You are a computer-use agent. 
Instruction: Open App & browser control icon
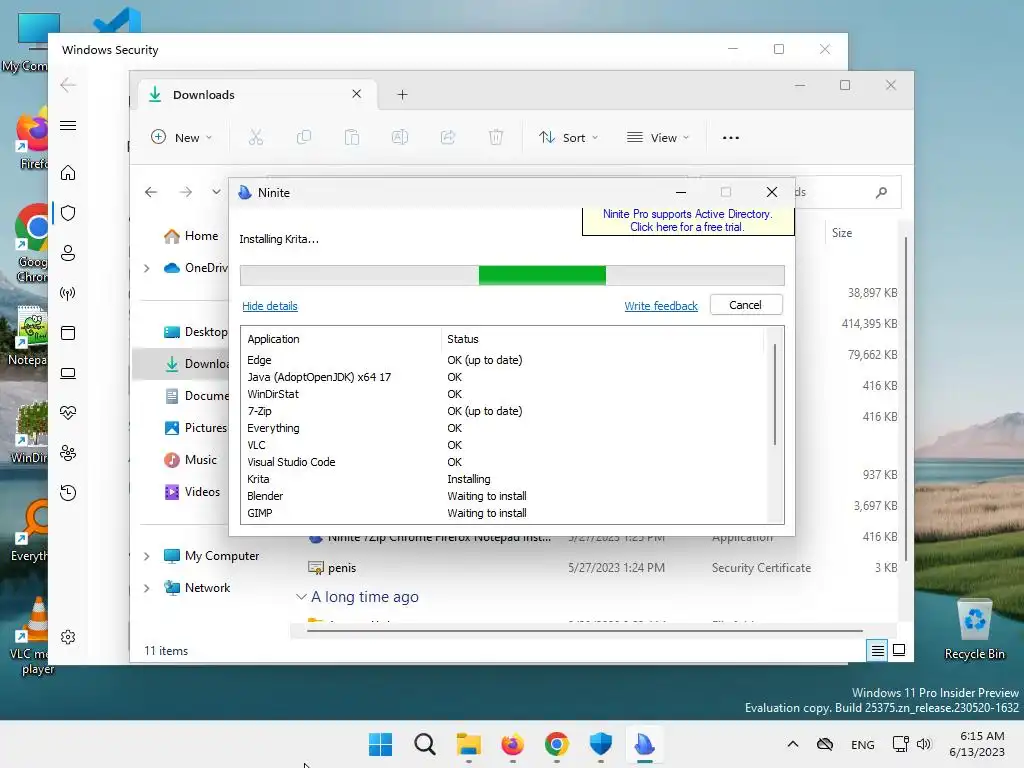pyautogui.click(x=68, y=333)
